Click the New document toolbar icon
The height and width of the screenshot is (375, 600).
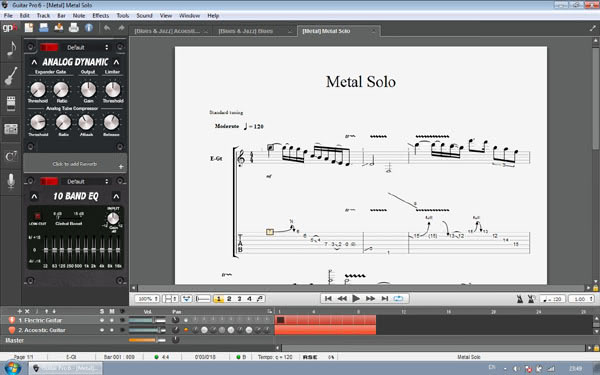(29, 28)
